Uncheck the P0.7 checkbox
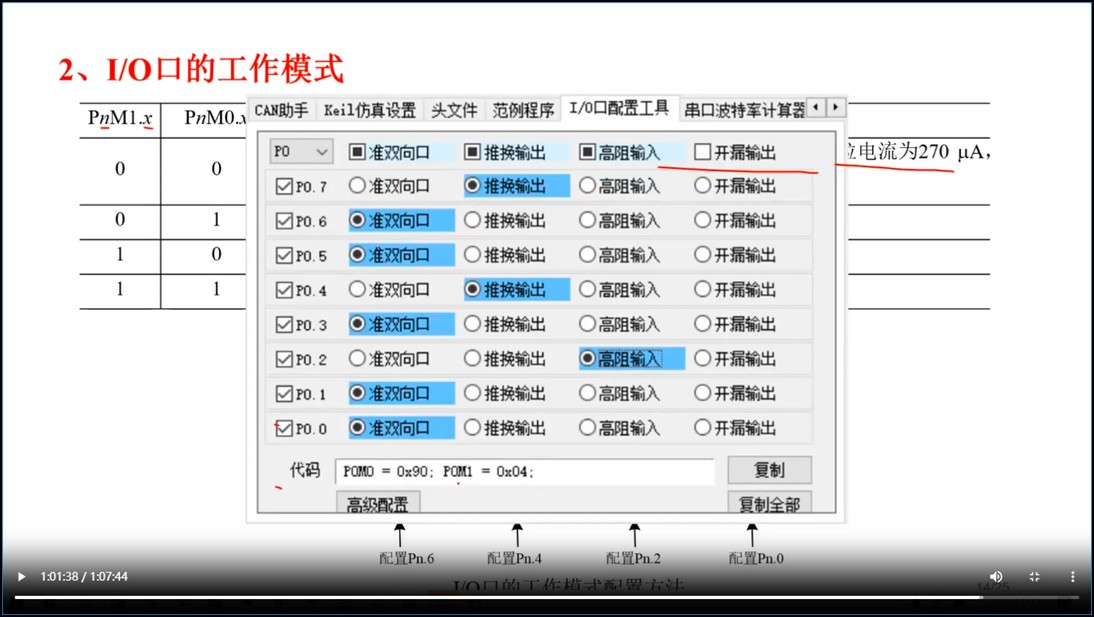Screen dimensions: 1094x617 [284, 187]
